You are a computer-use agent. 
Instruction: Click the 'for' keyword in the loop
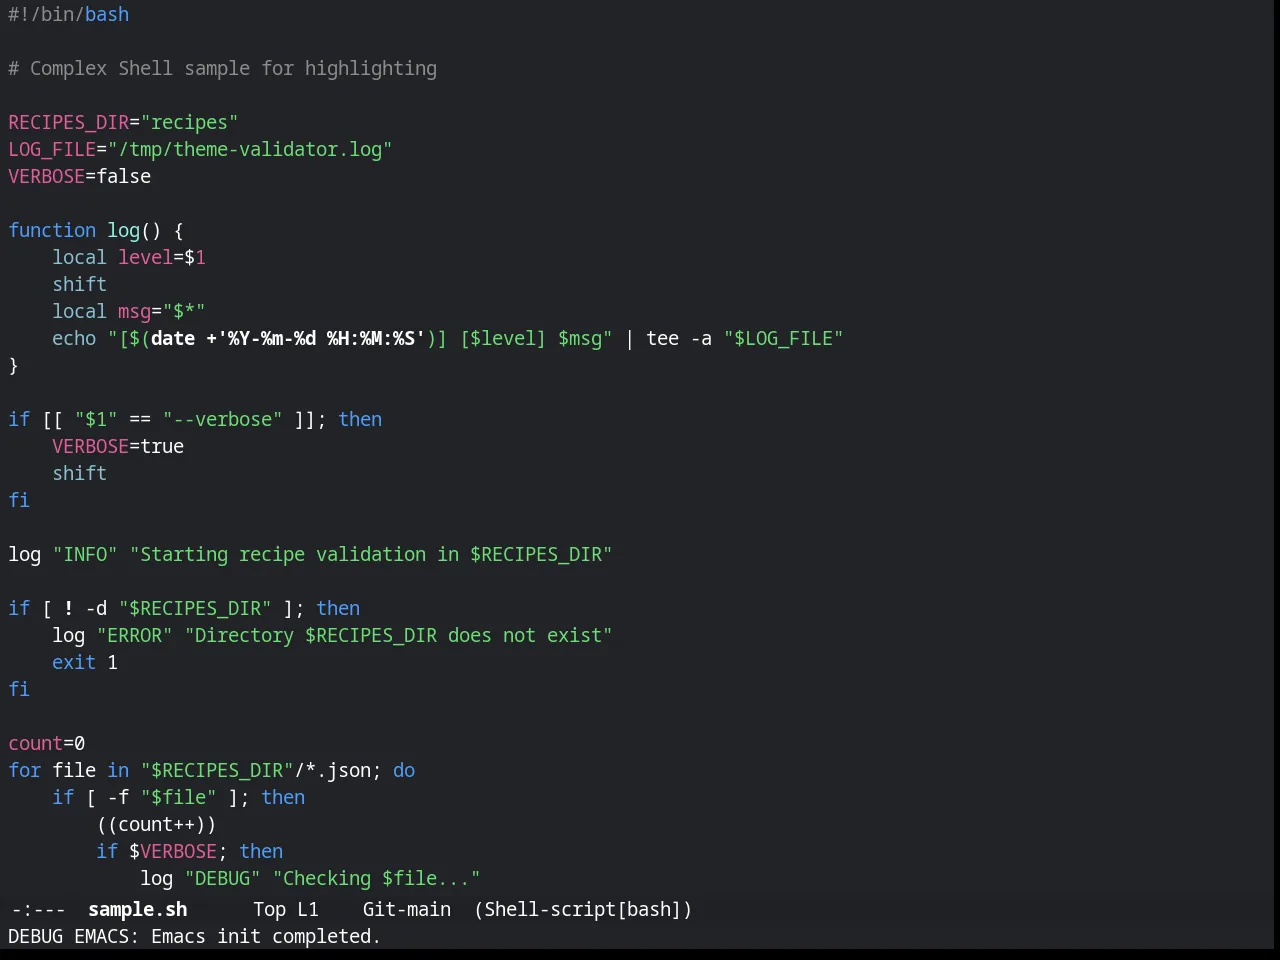click(24, 770)
